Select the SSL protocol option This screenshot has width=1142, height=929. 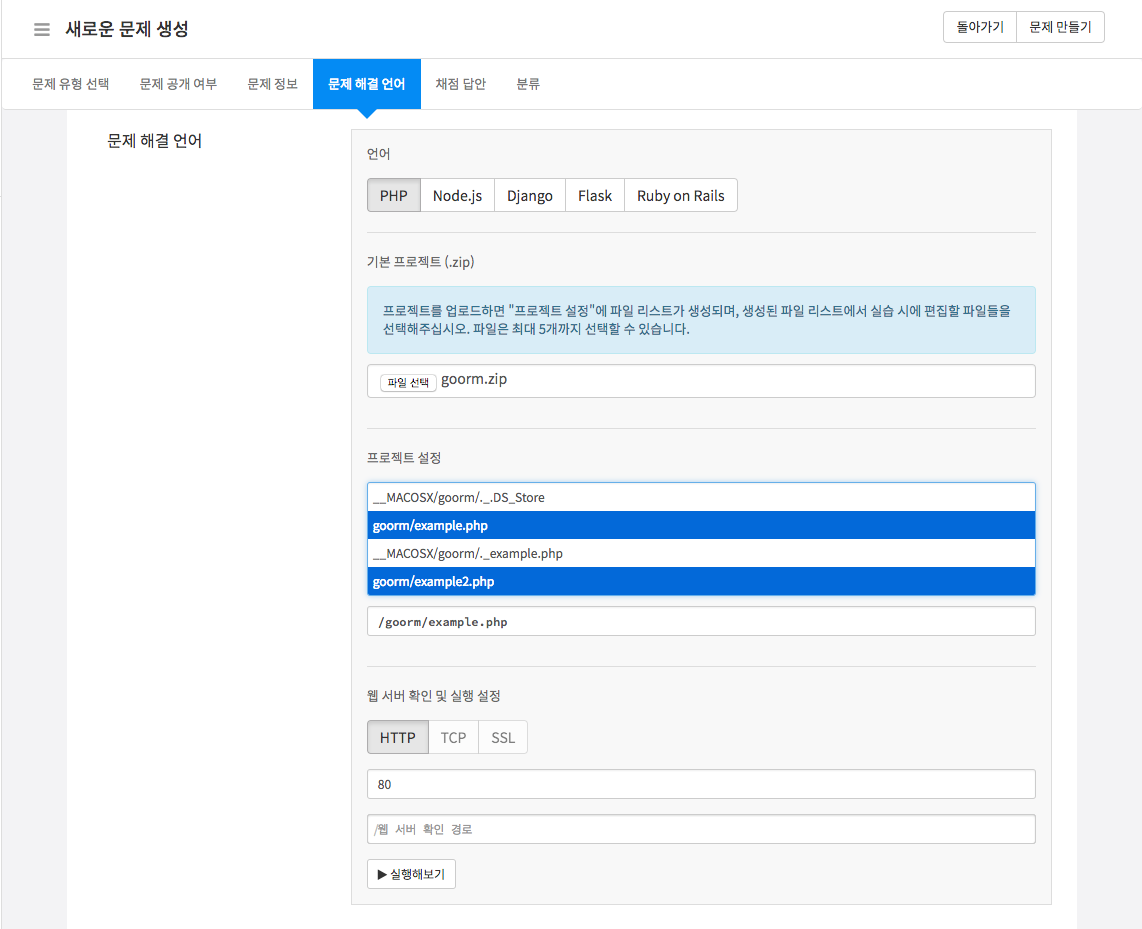(503, 737)
